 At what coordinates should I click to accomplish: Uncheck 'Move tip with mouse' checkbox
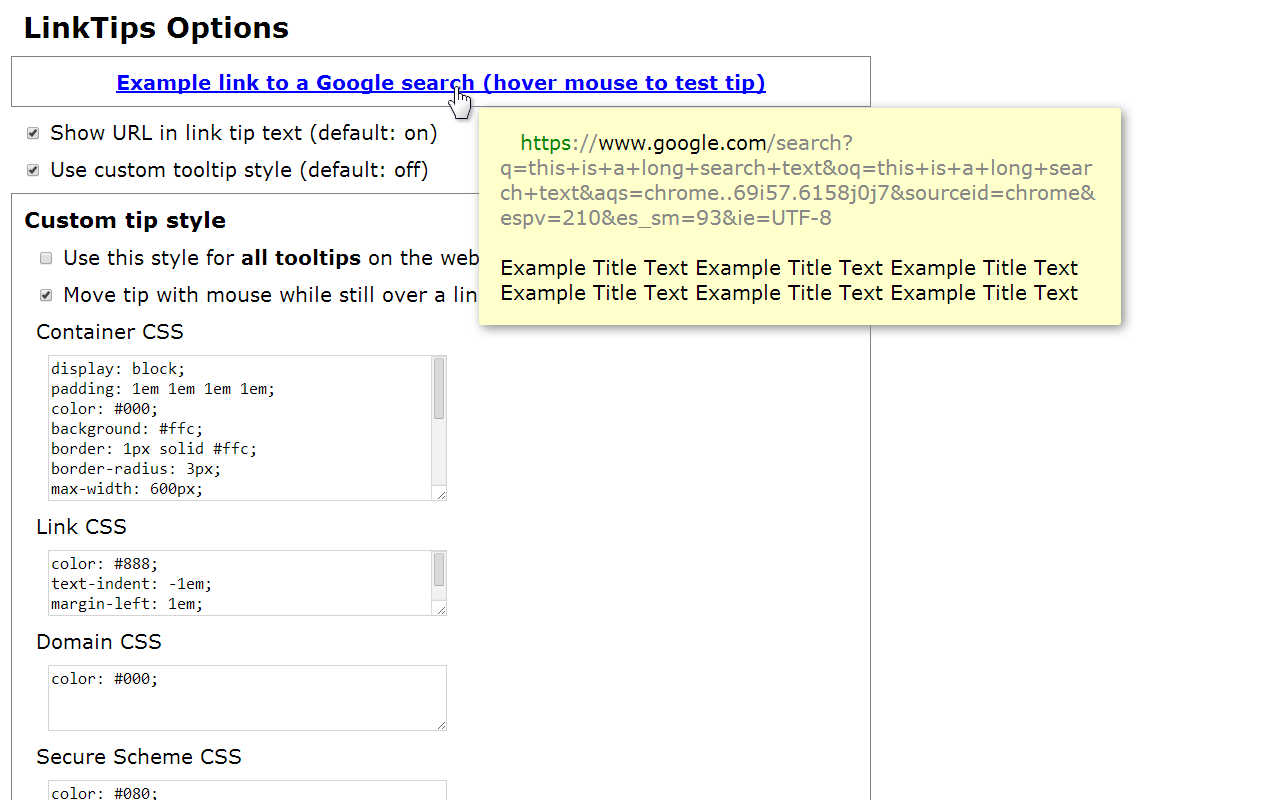click(x=46, y=295)
